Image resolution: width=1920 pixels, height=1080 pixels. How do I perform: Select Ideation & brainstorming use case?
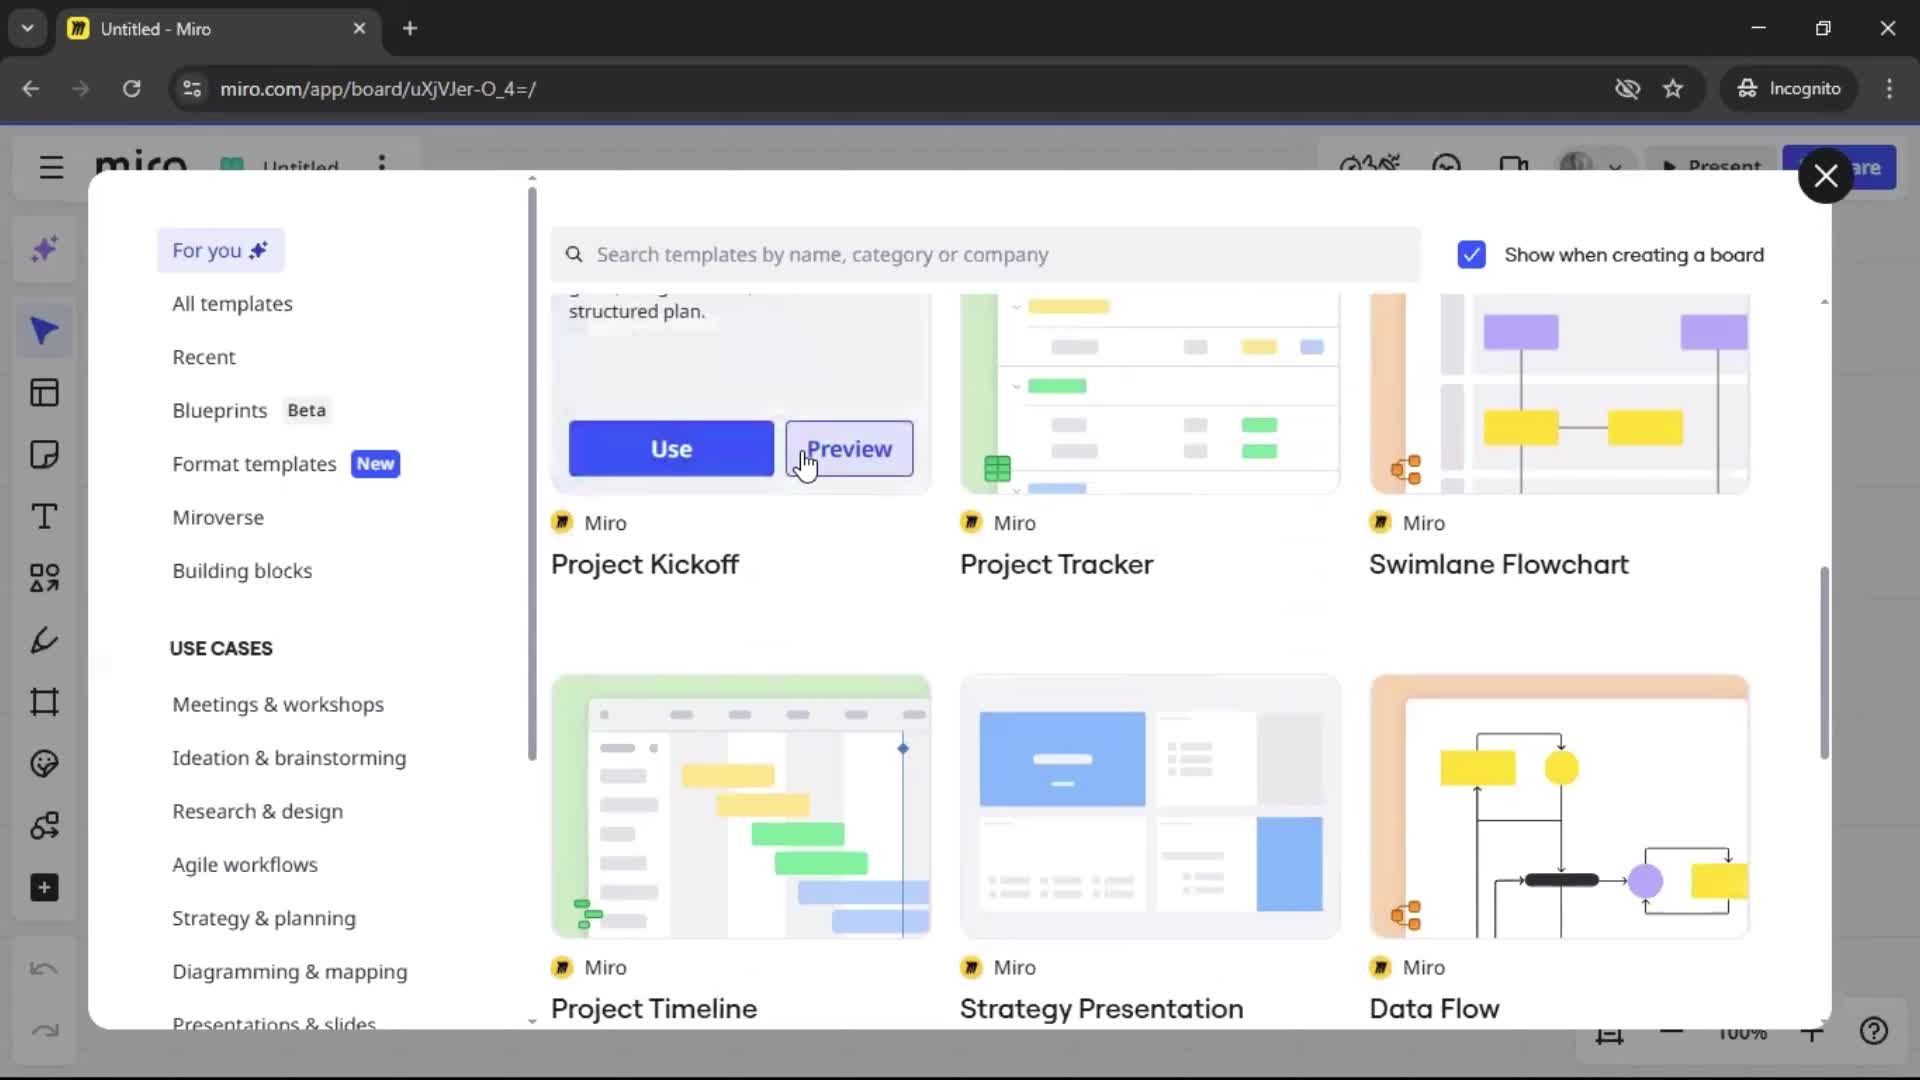point(289,758)
